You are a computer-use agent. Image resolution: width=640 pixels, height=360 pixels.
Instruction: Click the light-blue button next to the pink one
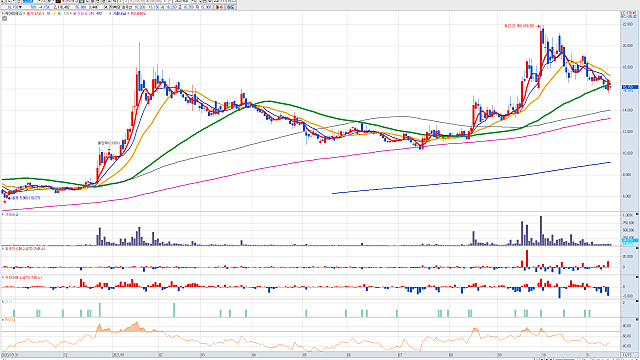pyautogui.click(x=231, y=7)
